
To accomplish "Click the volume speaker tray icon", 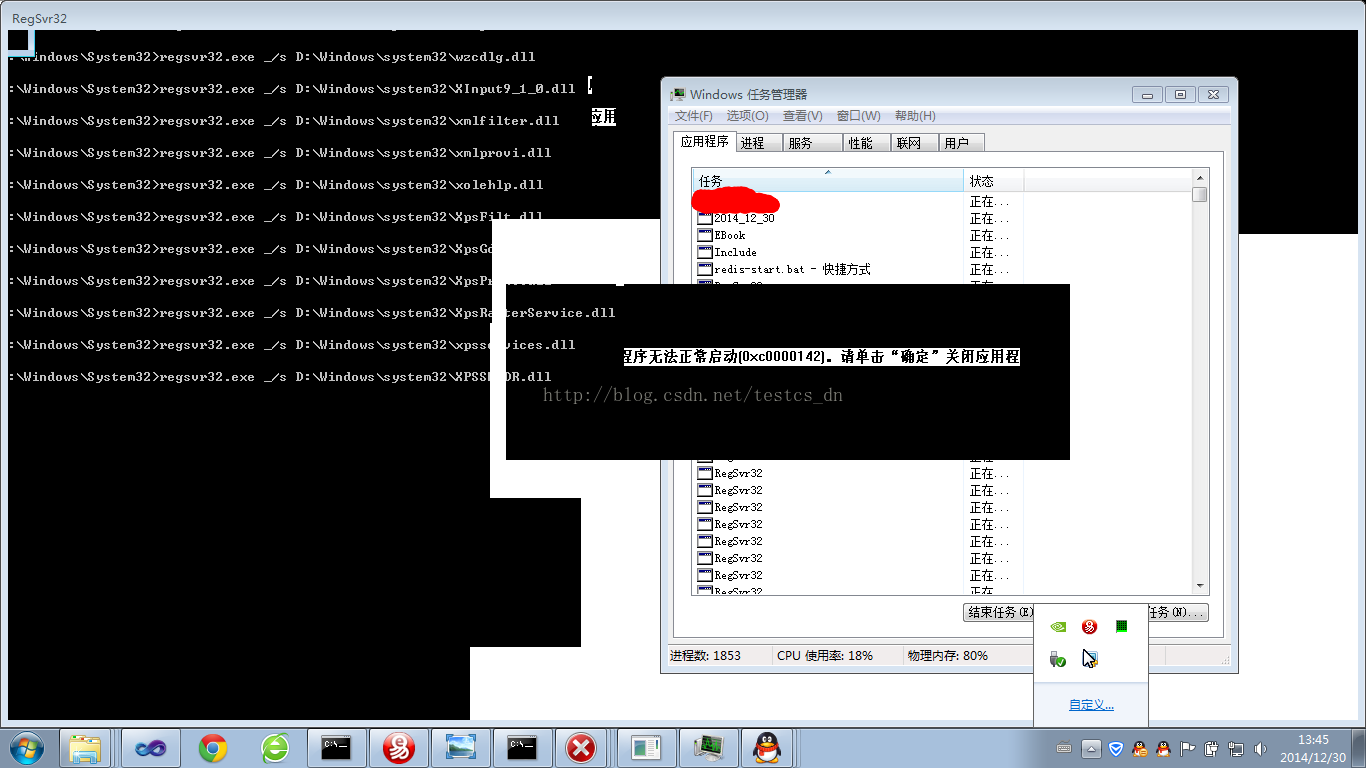I will click(x=1259, y=749).
